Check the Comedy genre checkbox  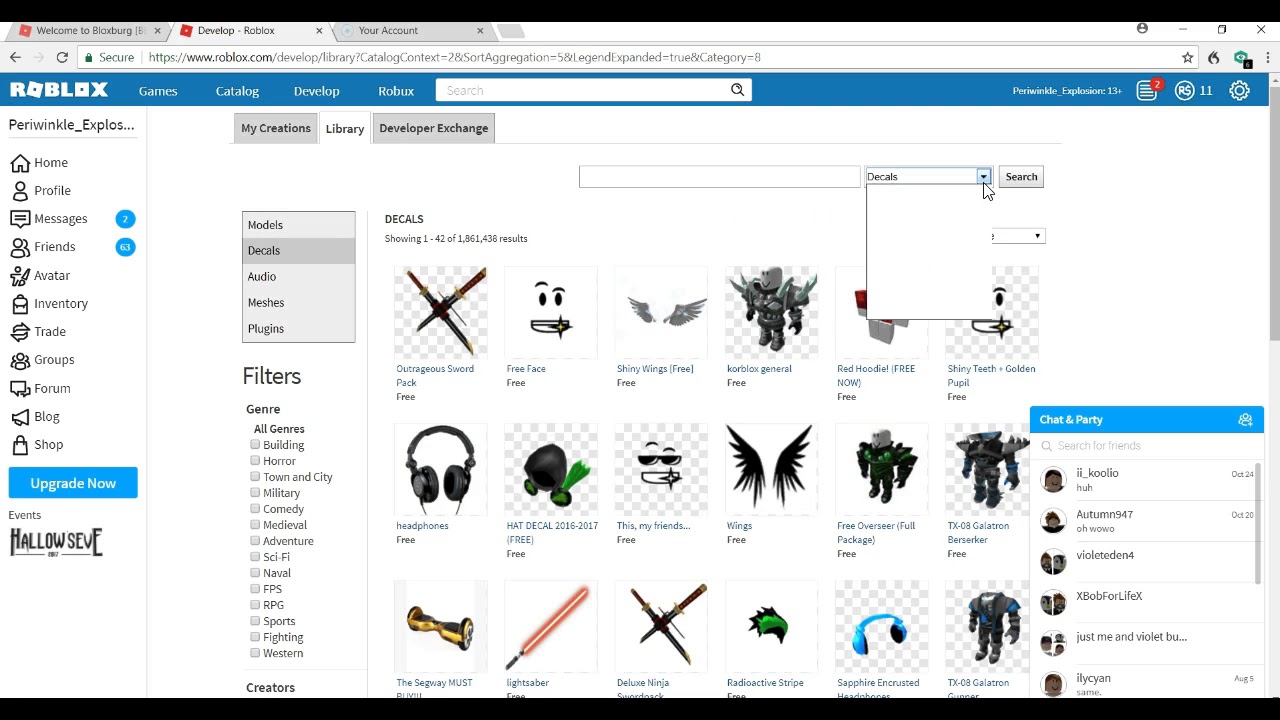(x=255, y=509)
